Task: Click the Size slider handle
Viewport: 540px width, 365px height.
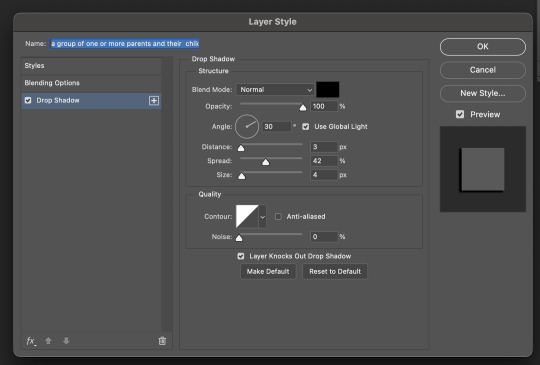Action: tap(242, 176)
